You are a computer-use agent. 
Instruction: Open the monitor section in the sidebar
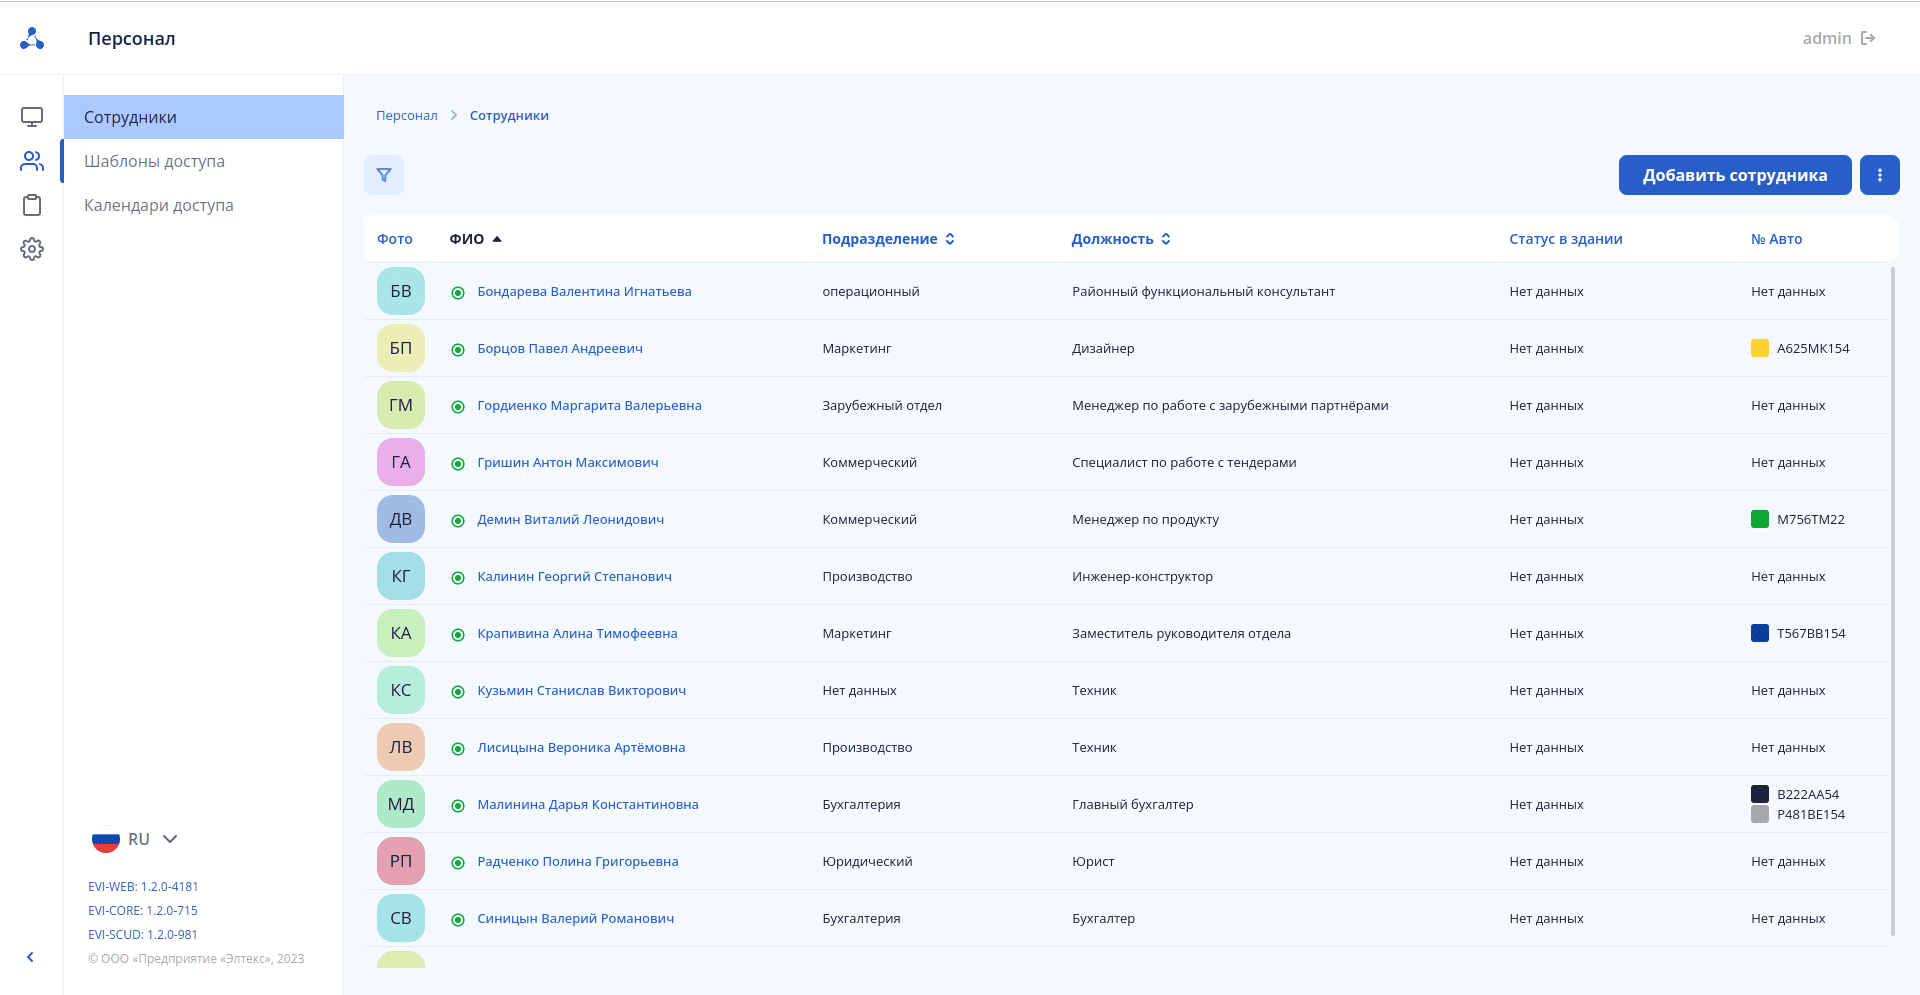click(x=32, y=116)
